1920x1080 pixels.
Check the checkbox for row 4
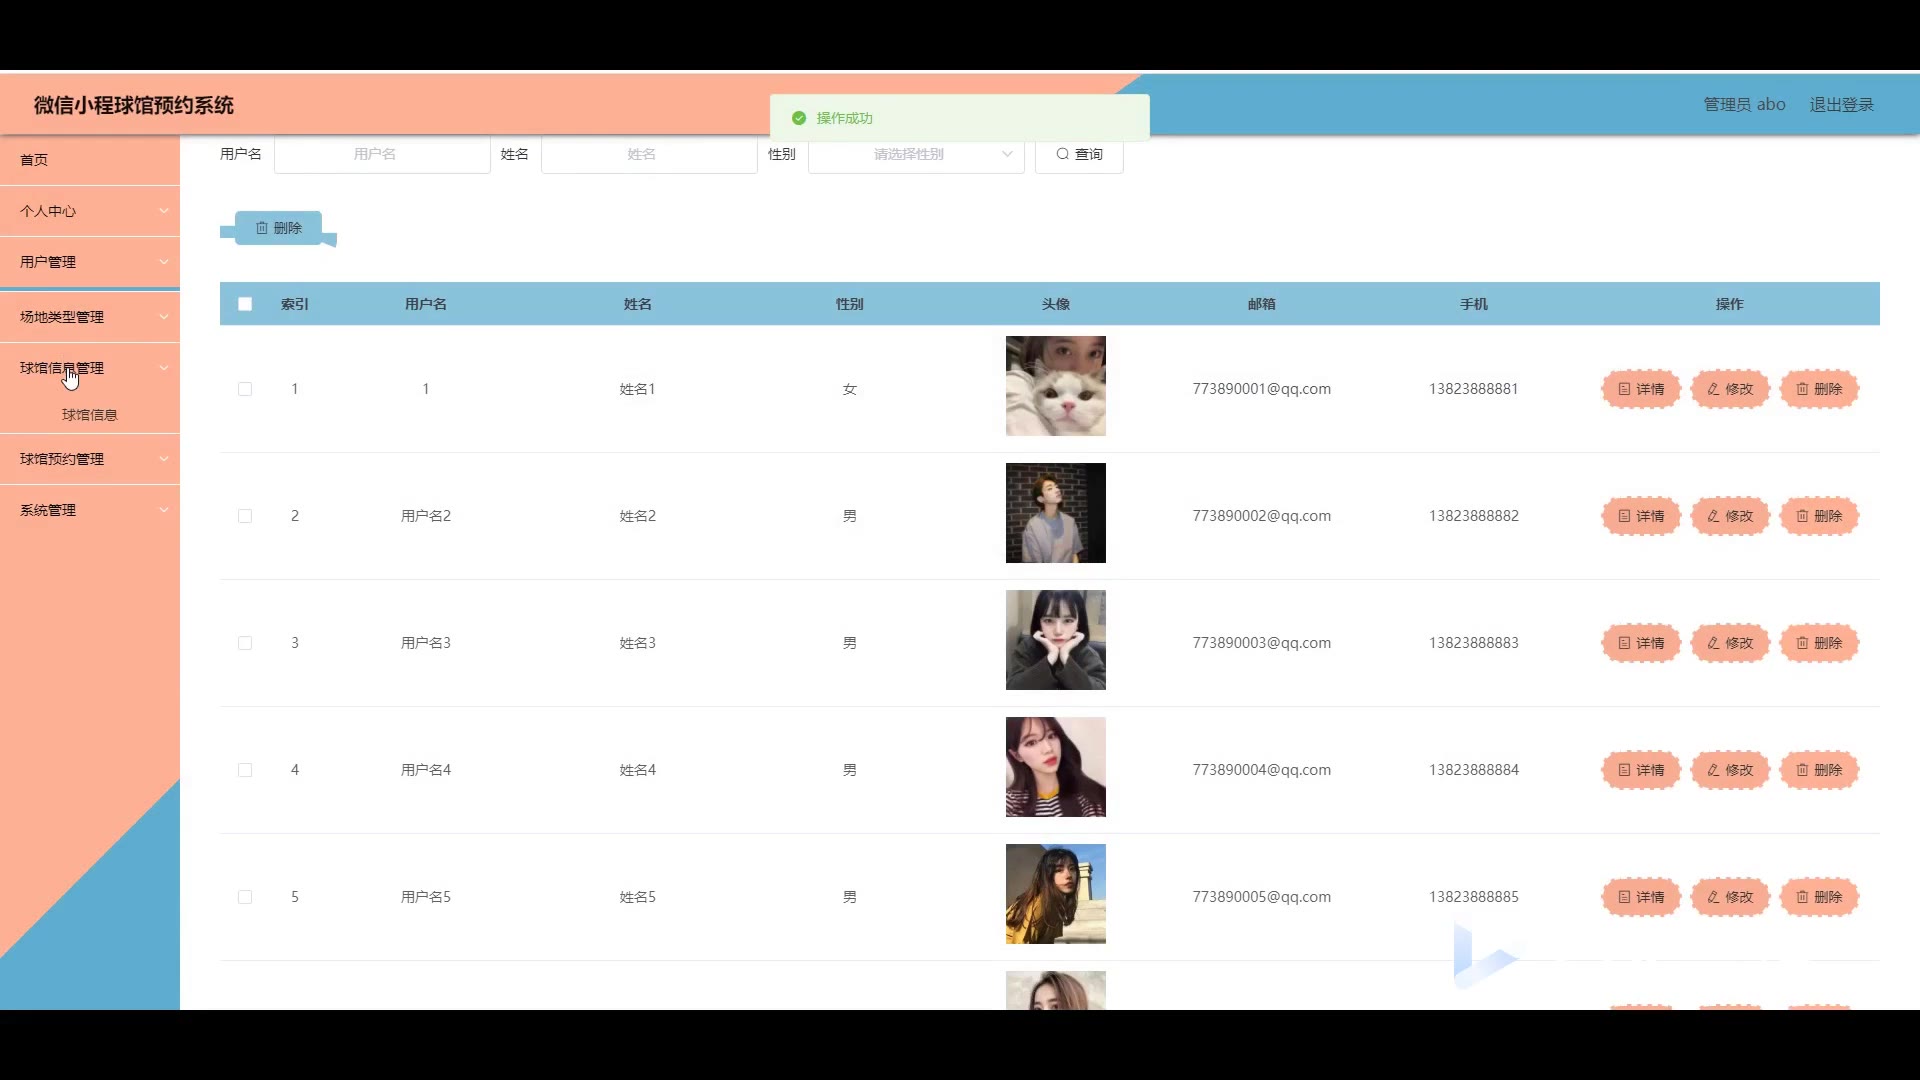tap(245, 770)
